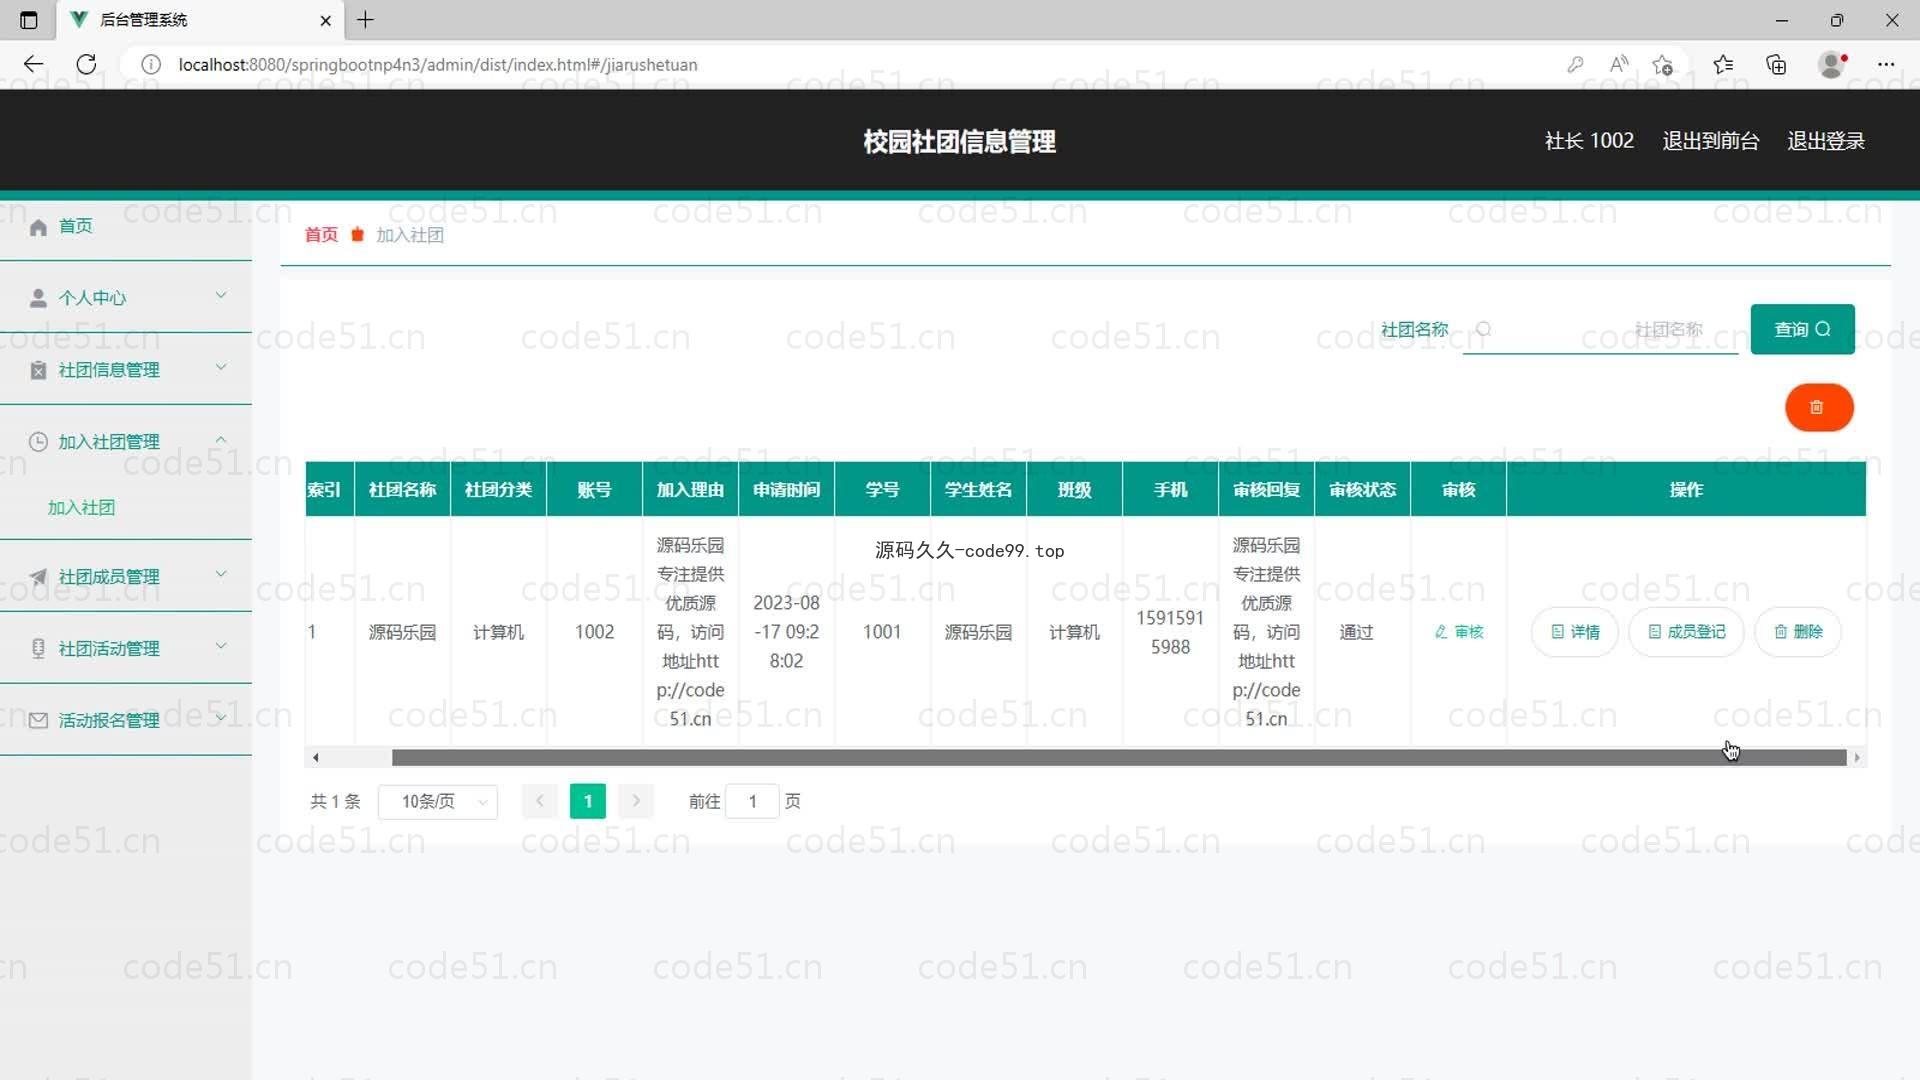Click the 学号 cell 1001

[x=882, y=632]
